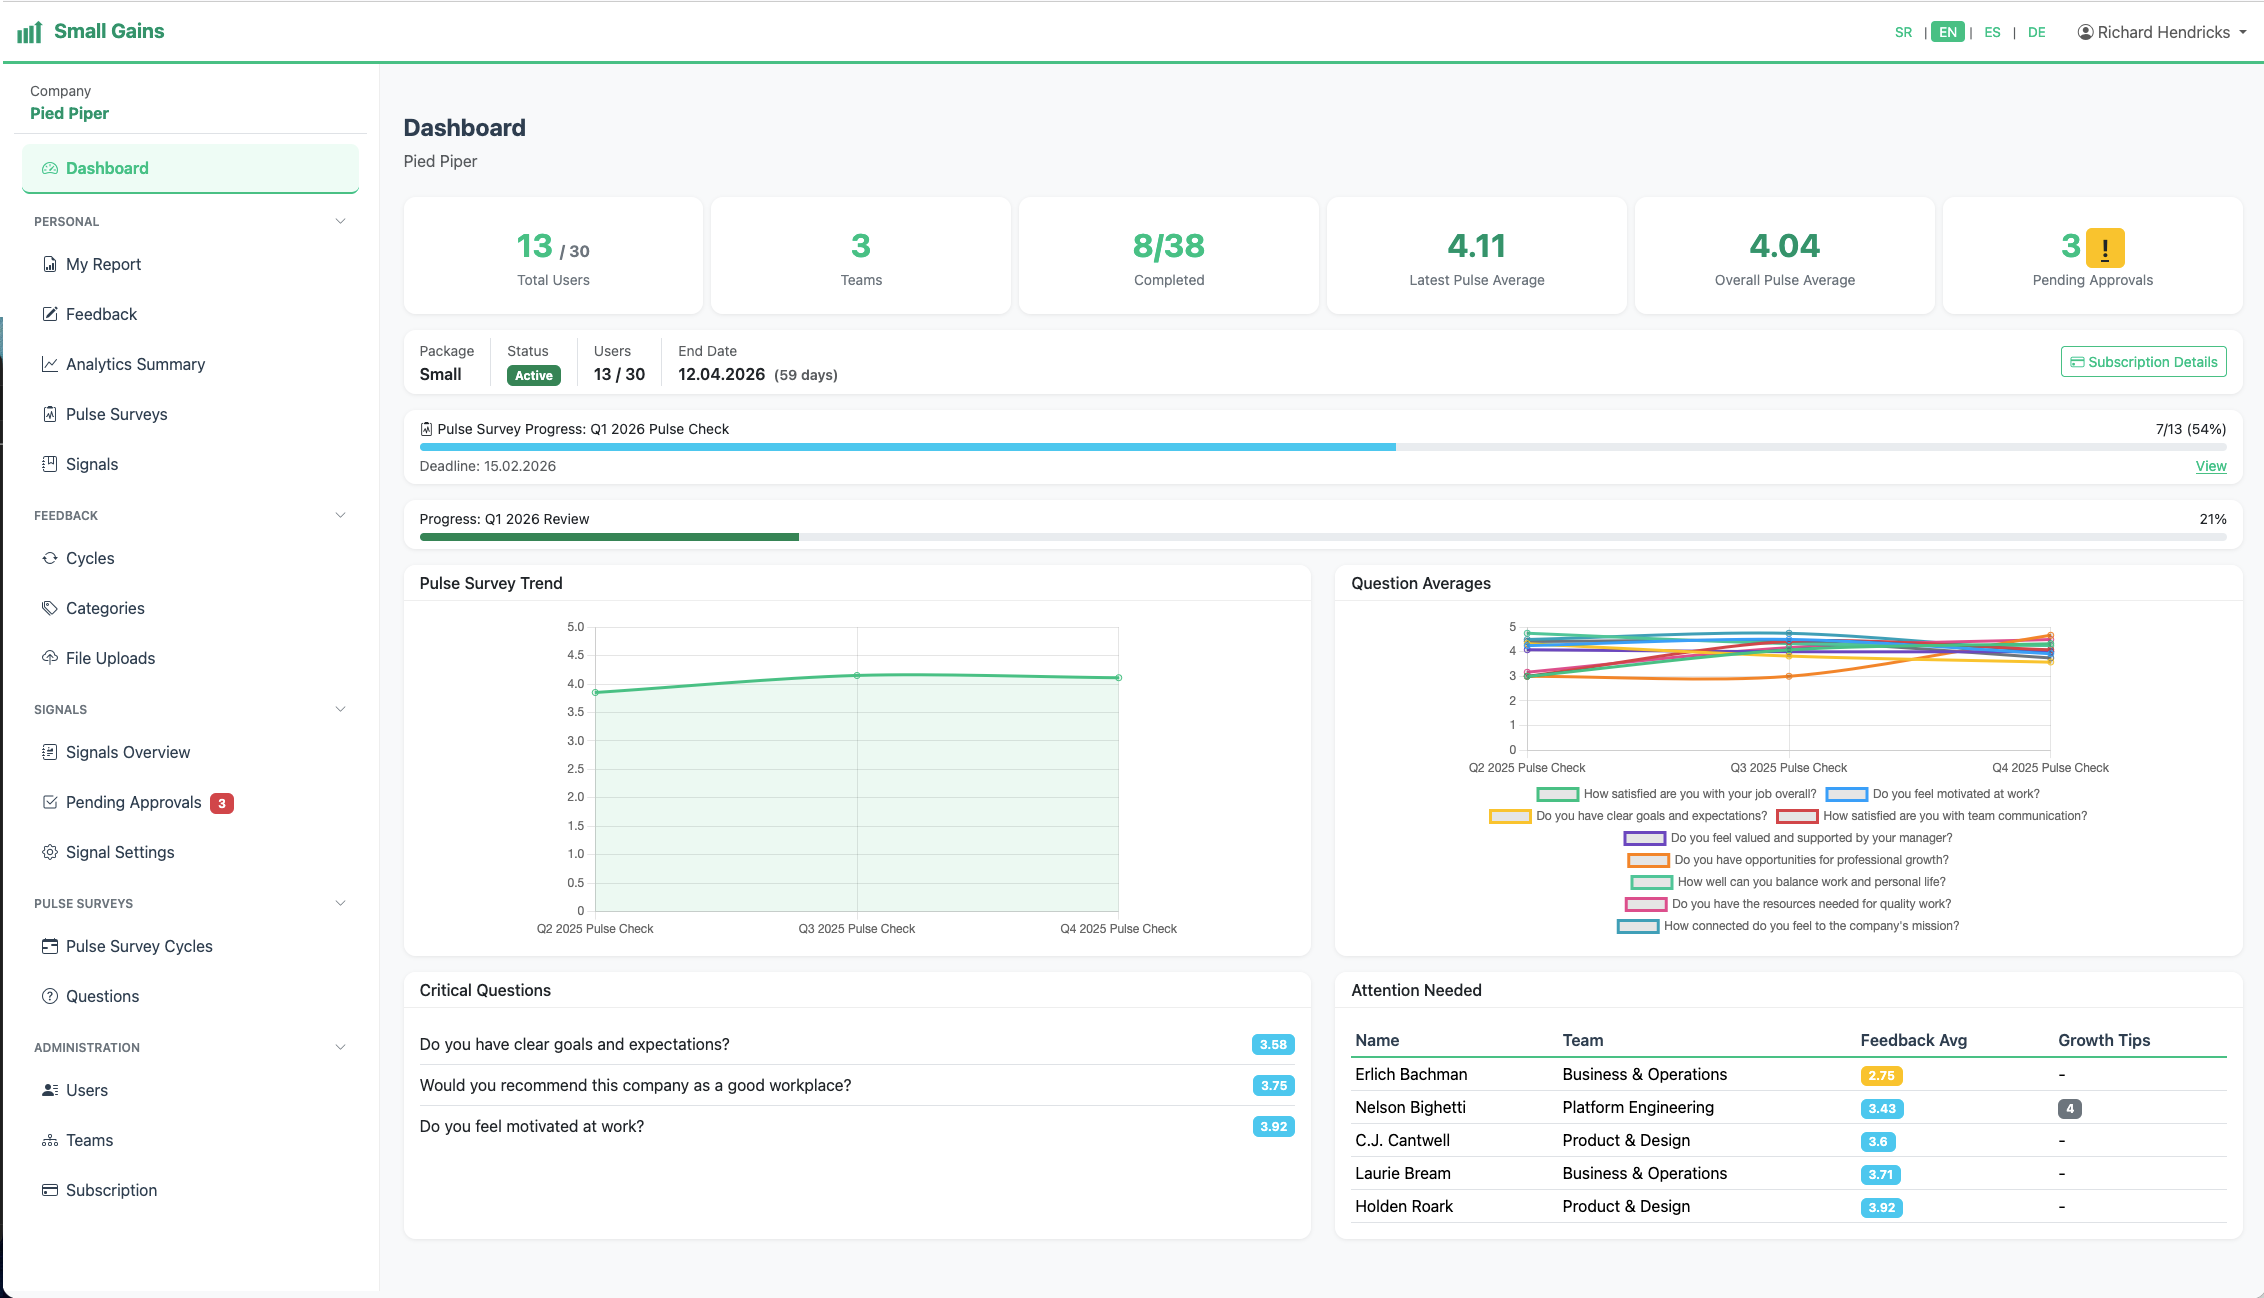Viewport: 2264px width, 1298px height.
Task: Toggle 'Do you feel motivated at work?' legend entry
Action: coord(1933,794)
